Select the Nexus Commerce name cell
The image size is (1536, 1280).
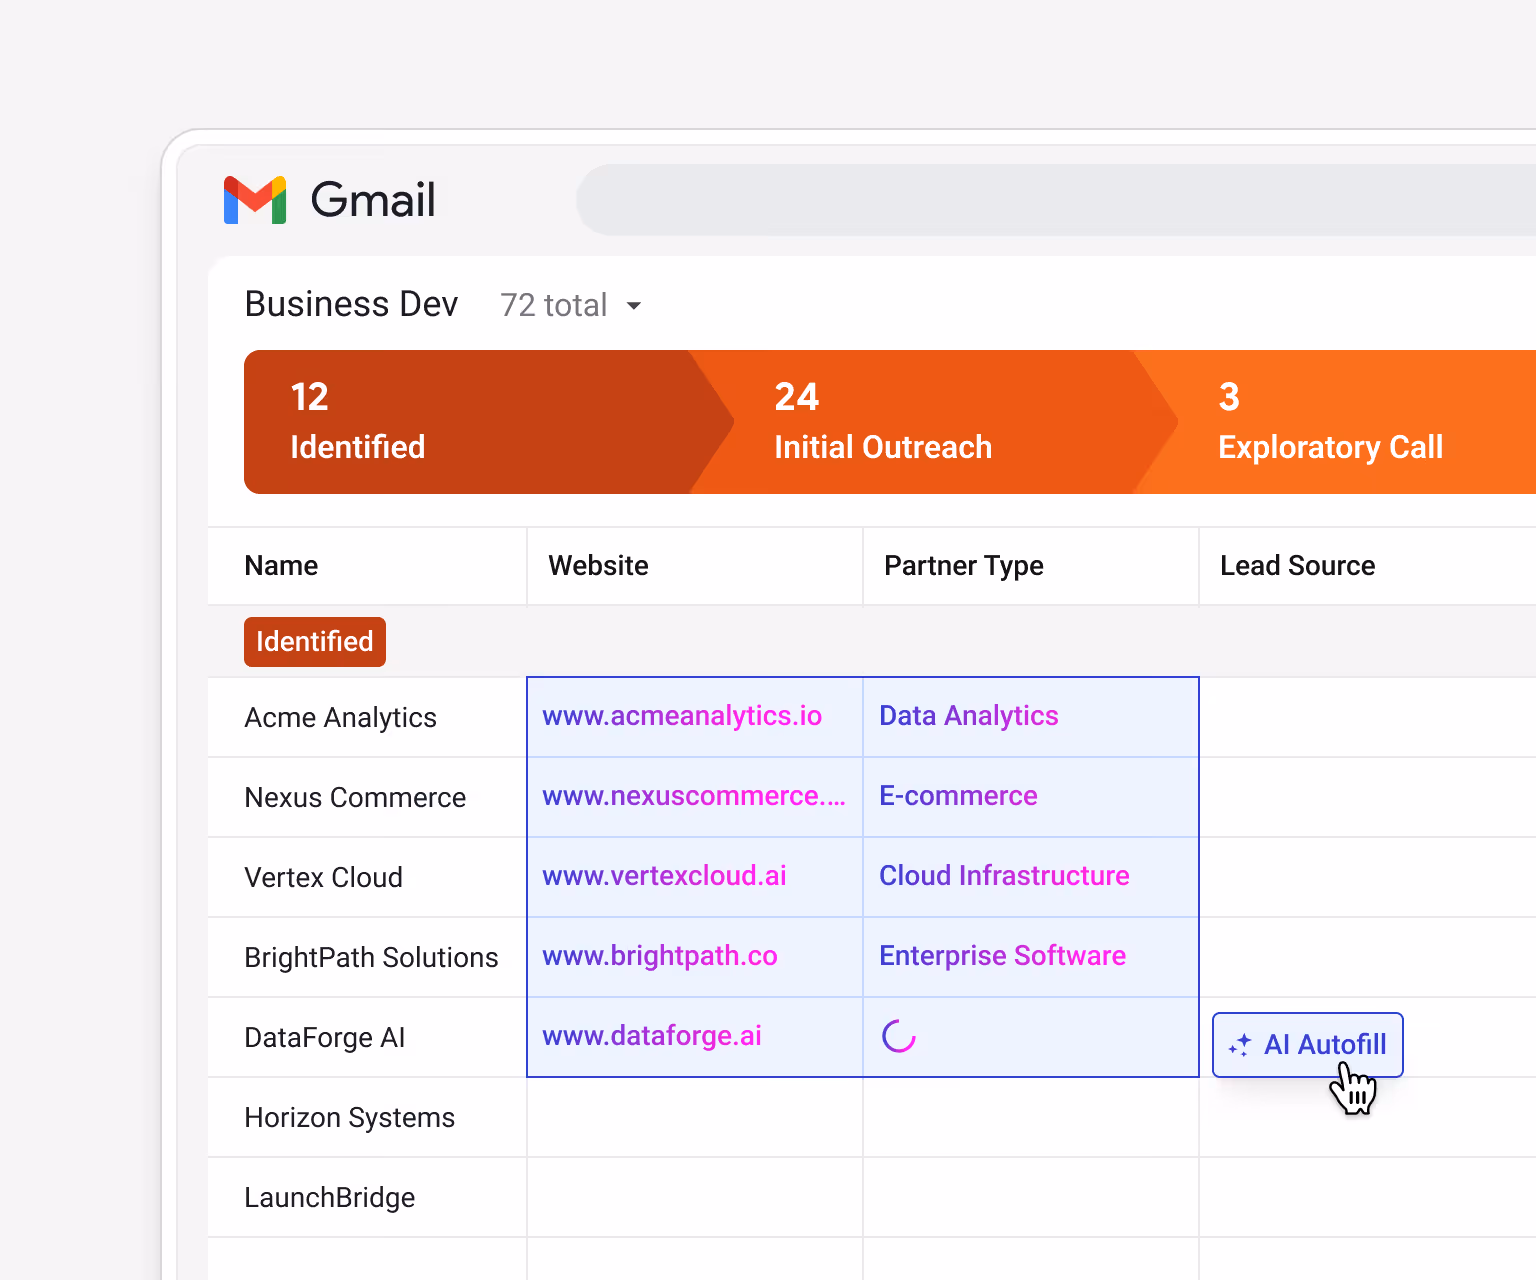367,798
